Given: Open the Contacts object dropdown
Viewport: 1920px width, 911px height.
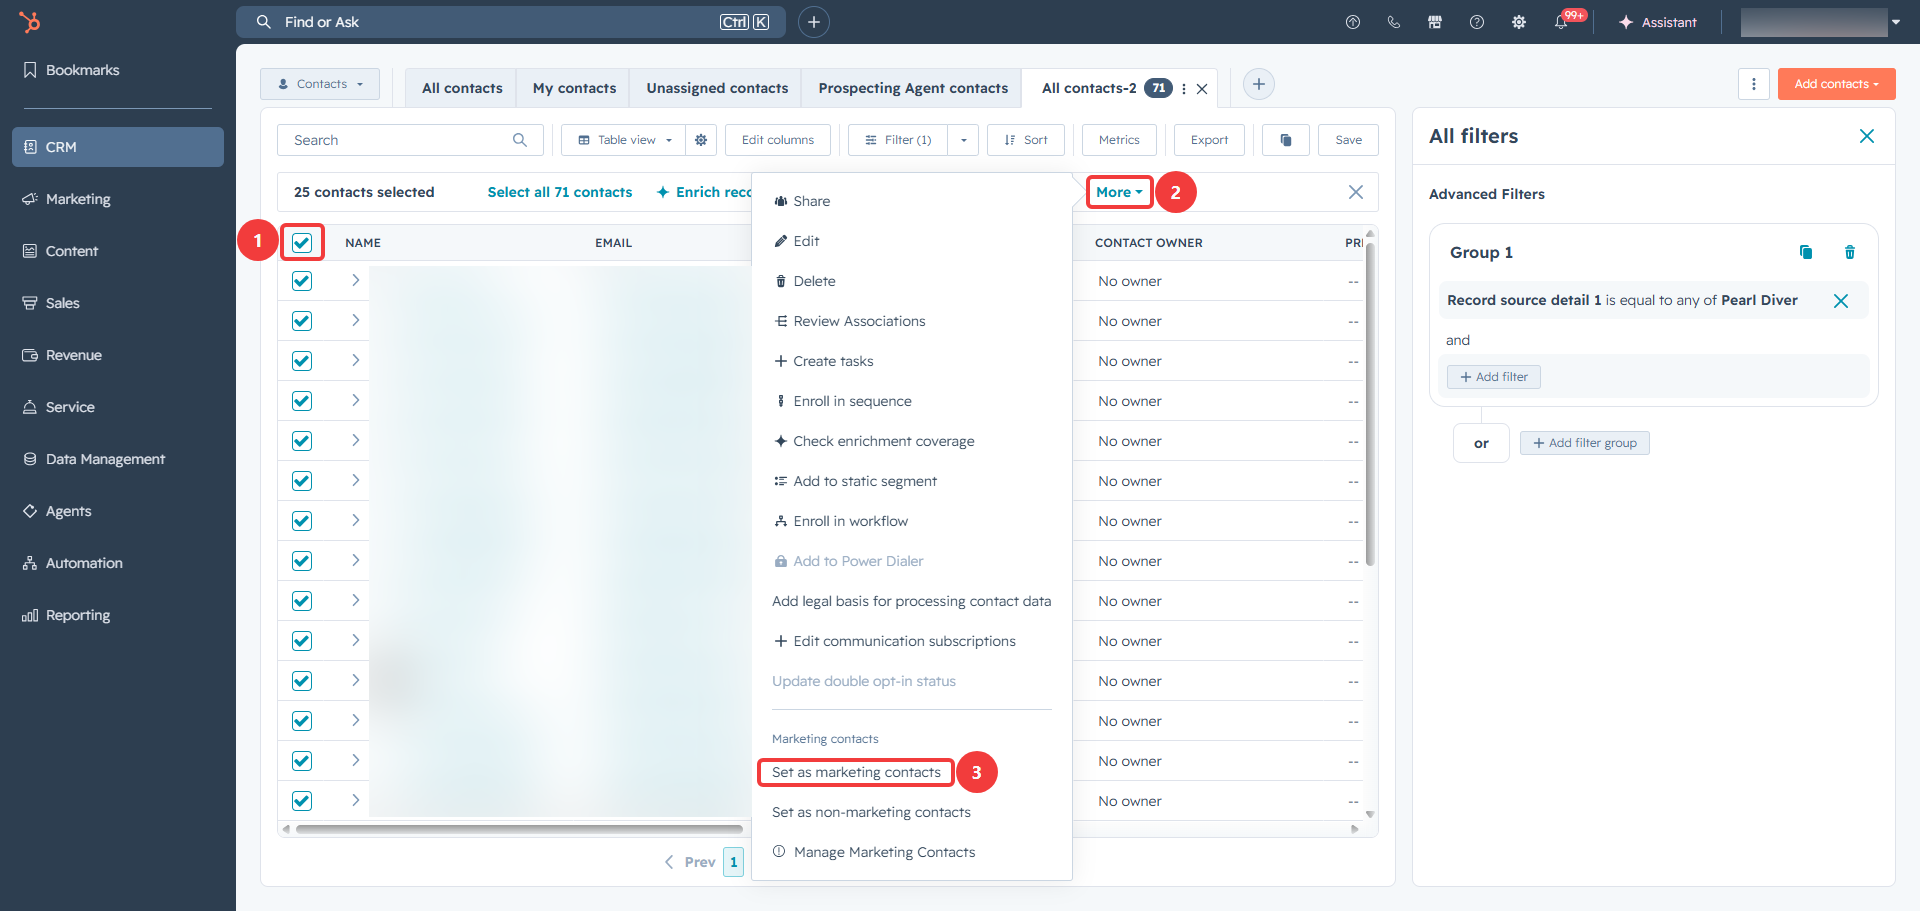Looking at the screenshot, I should (x=320, y=84).
